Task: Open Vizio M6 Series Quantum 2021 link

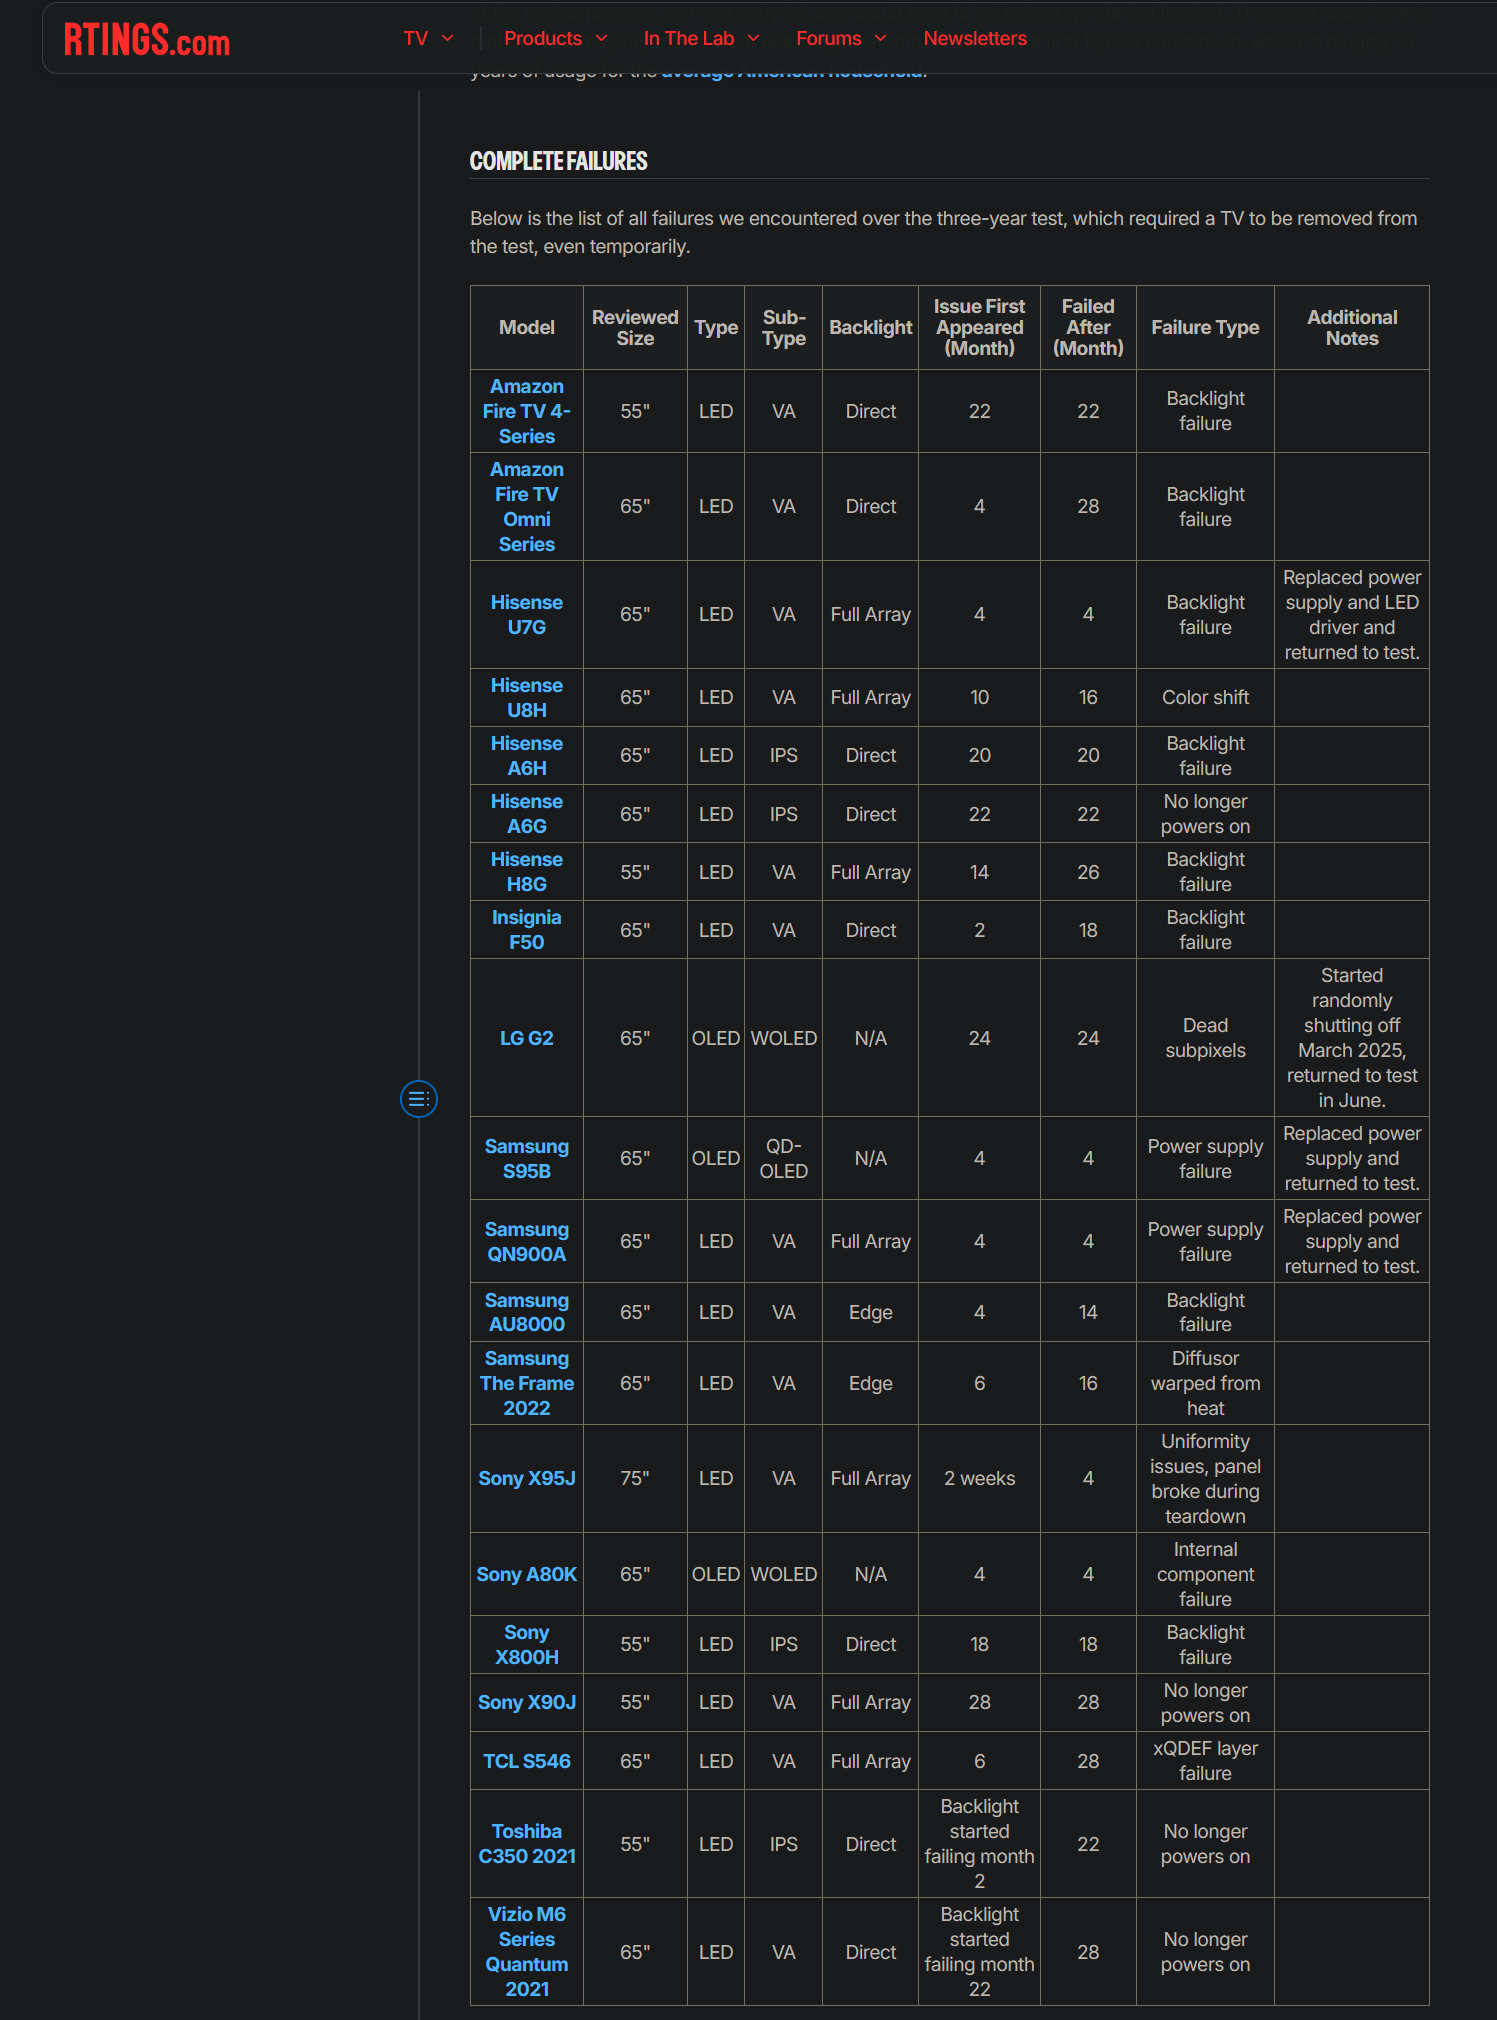Action: coord(527,1952)
